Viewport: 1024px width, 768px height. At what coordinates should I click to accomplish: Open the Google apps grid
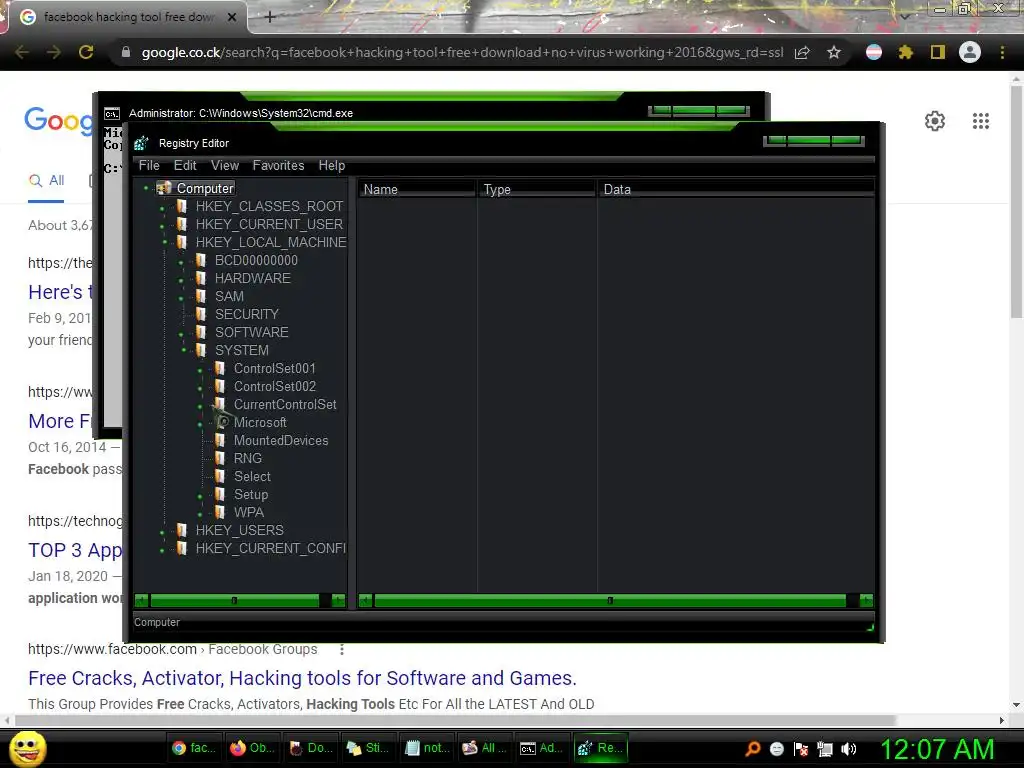[x=980, y=121]
